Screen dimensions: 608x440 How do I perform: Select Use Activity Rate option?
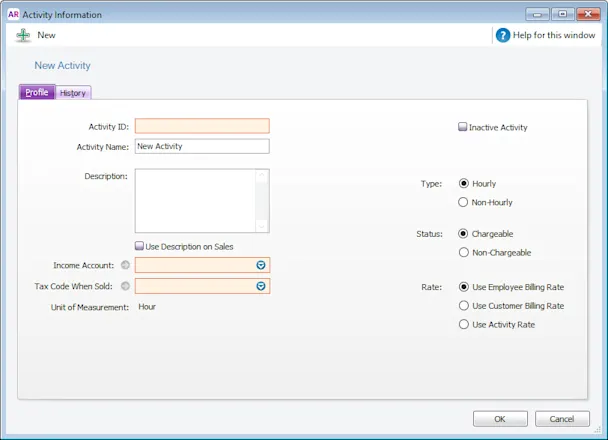[x=464, y=324]
